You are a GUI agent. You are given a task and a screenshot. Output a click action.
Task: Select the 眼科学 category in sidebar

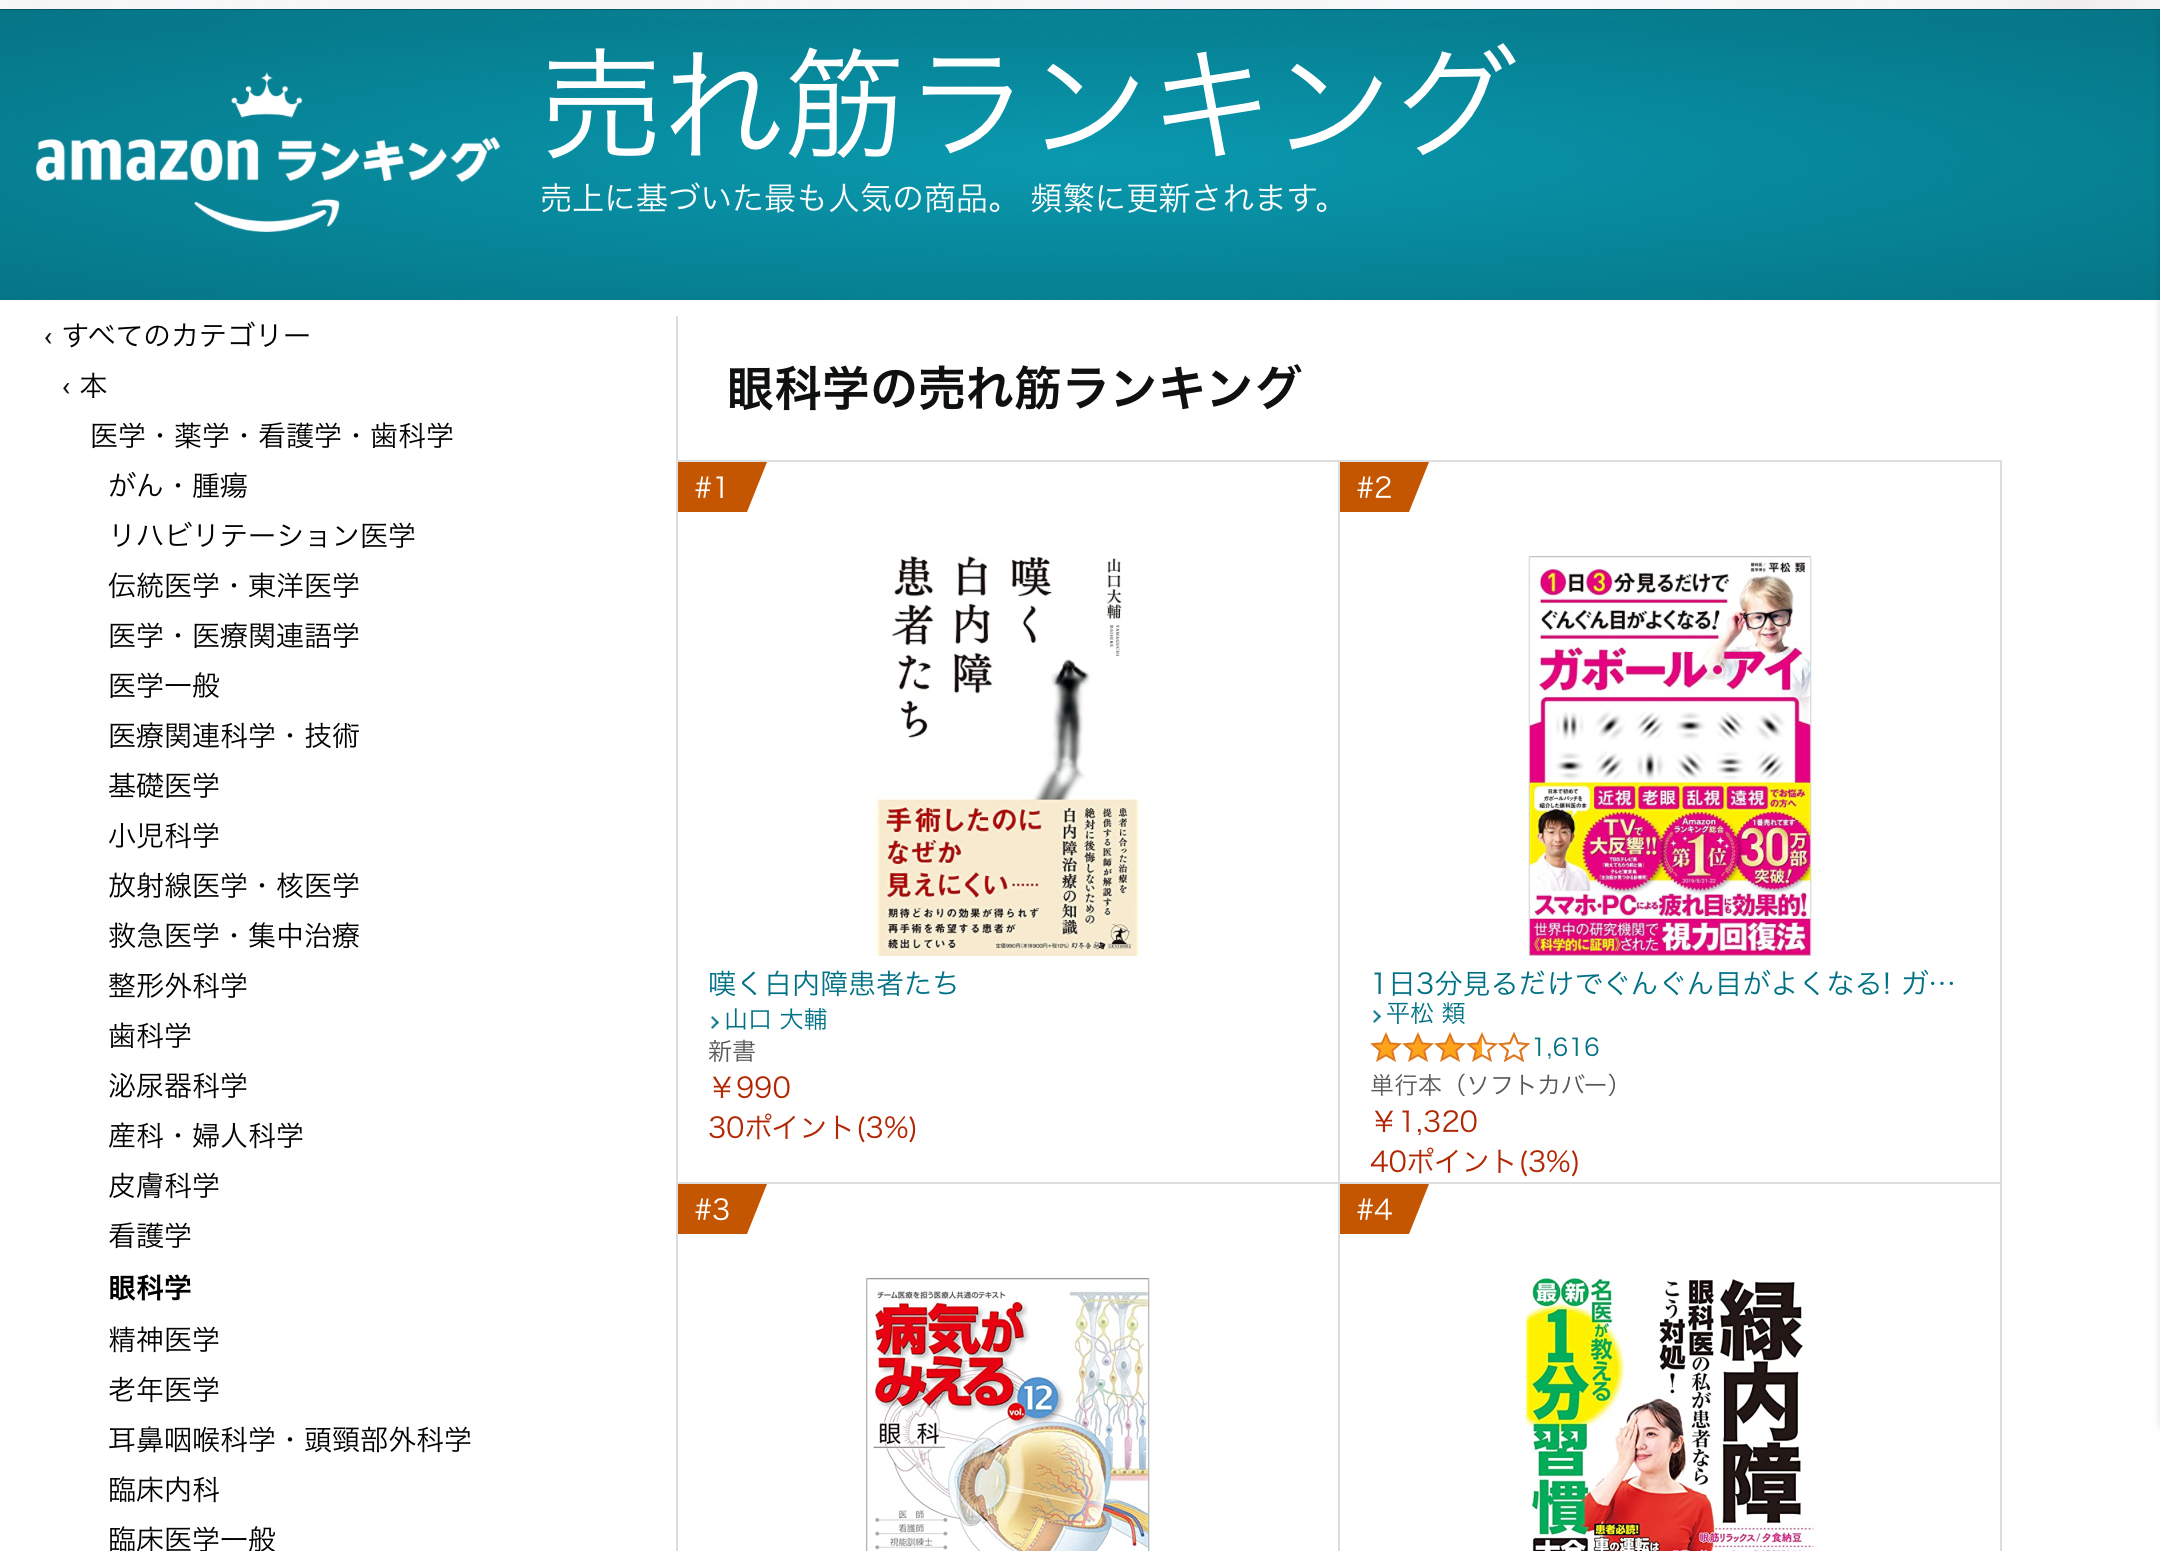(150, 1288)
